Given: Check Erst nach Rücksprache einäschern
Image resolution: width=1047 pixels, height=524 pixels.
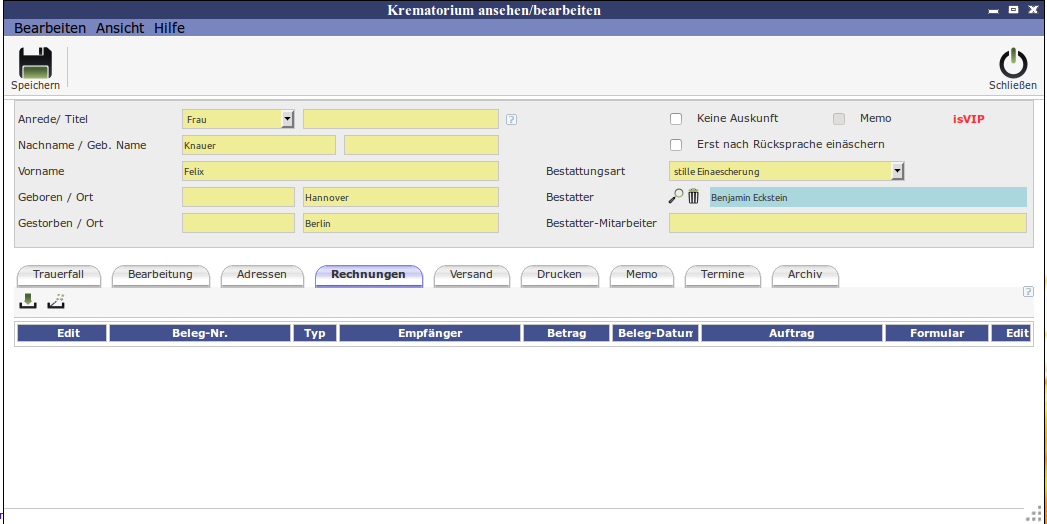Looking at the screenshot, I should click(x=676, y=144).
